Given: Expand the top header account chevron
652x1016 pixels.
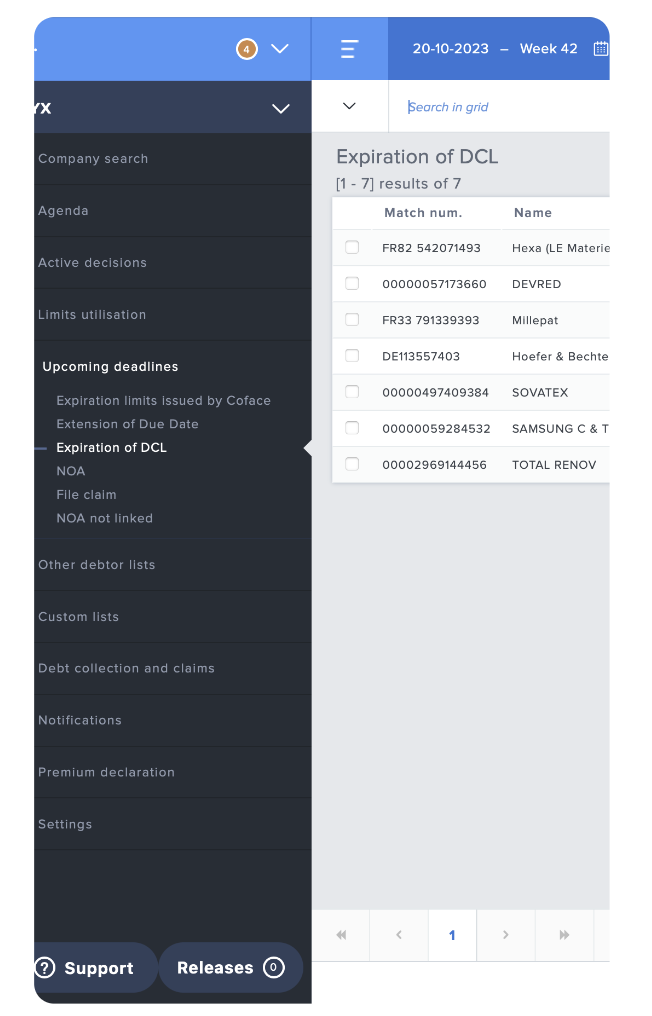Looking at the screenshot, I should (280, 48).
